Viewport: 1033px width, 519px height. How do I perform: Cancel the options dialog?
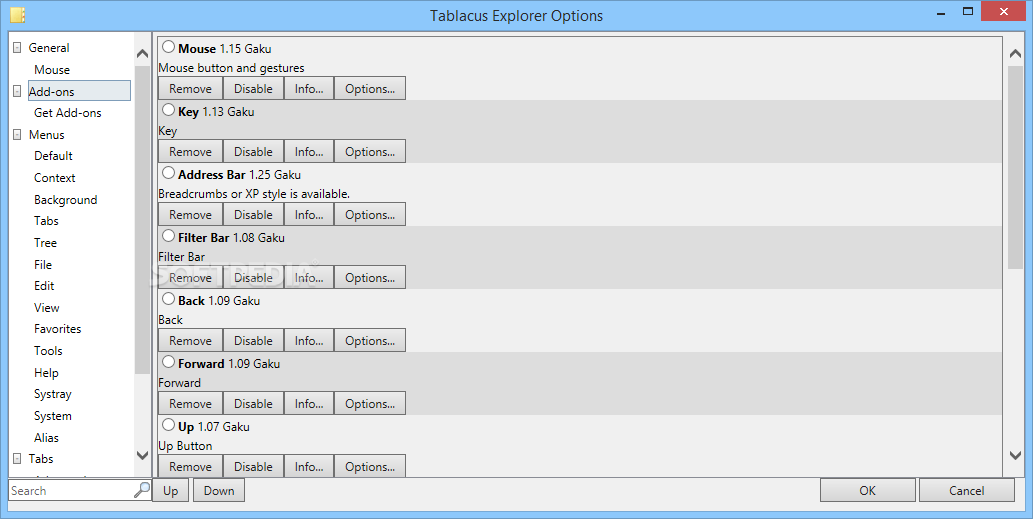point(966,490)
